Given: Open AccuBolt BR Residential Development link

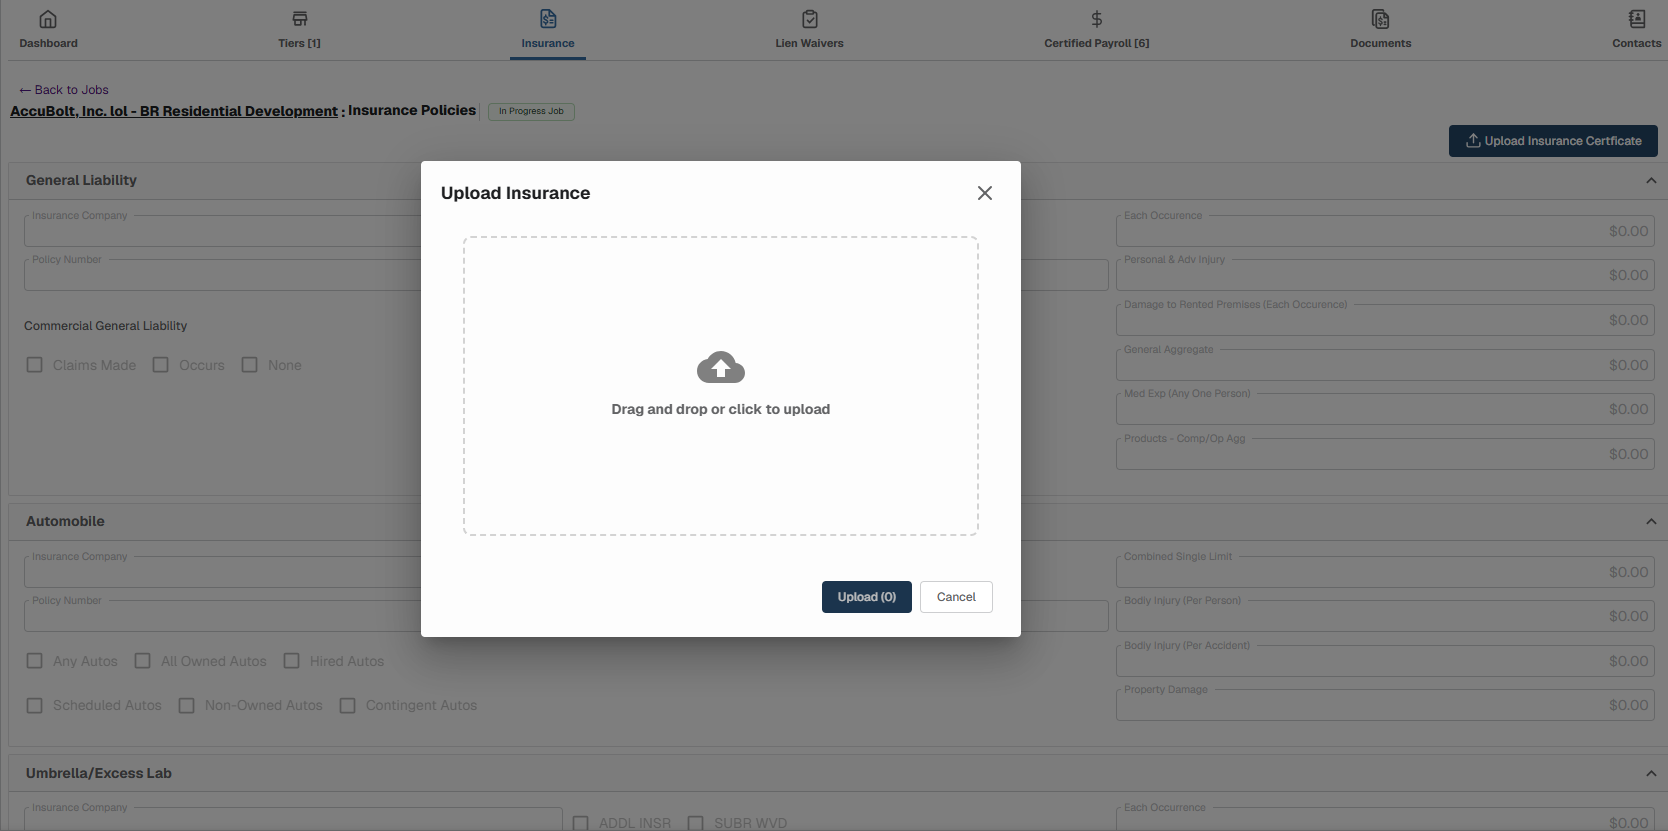Looking at the screenshot, I should pos(174,111).
